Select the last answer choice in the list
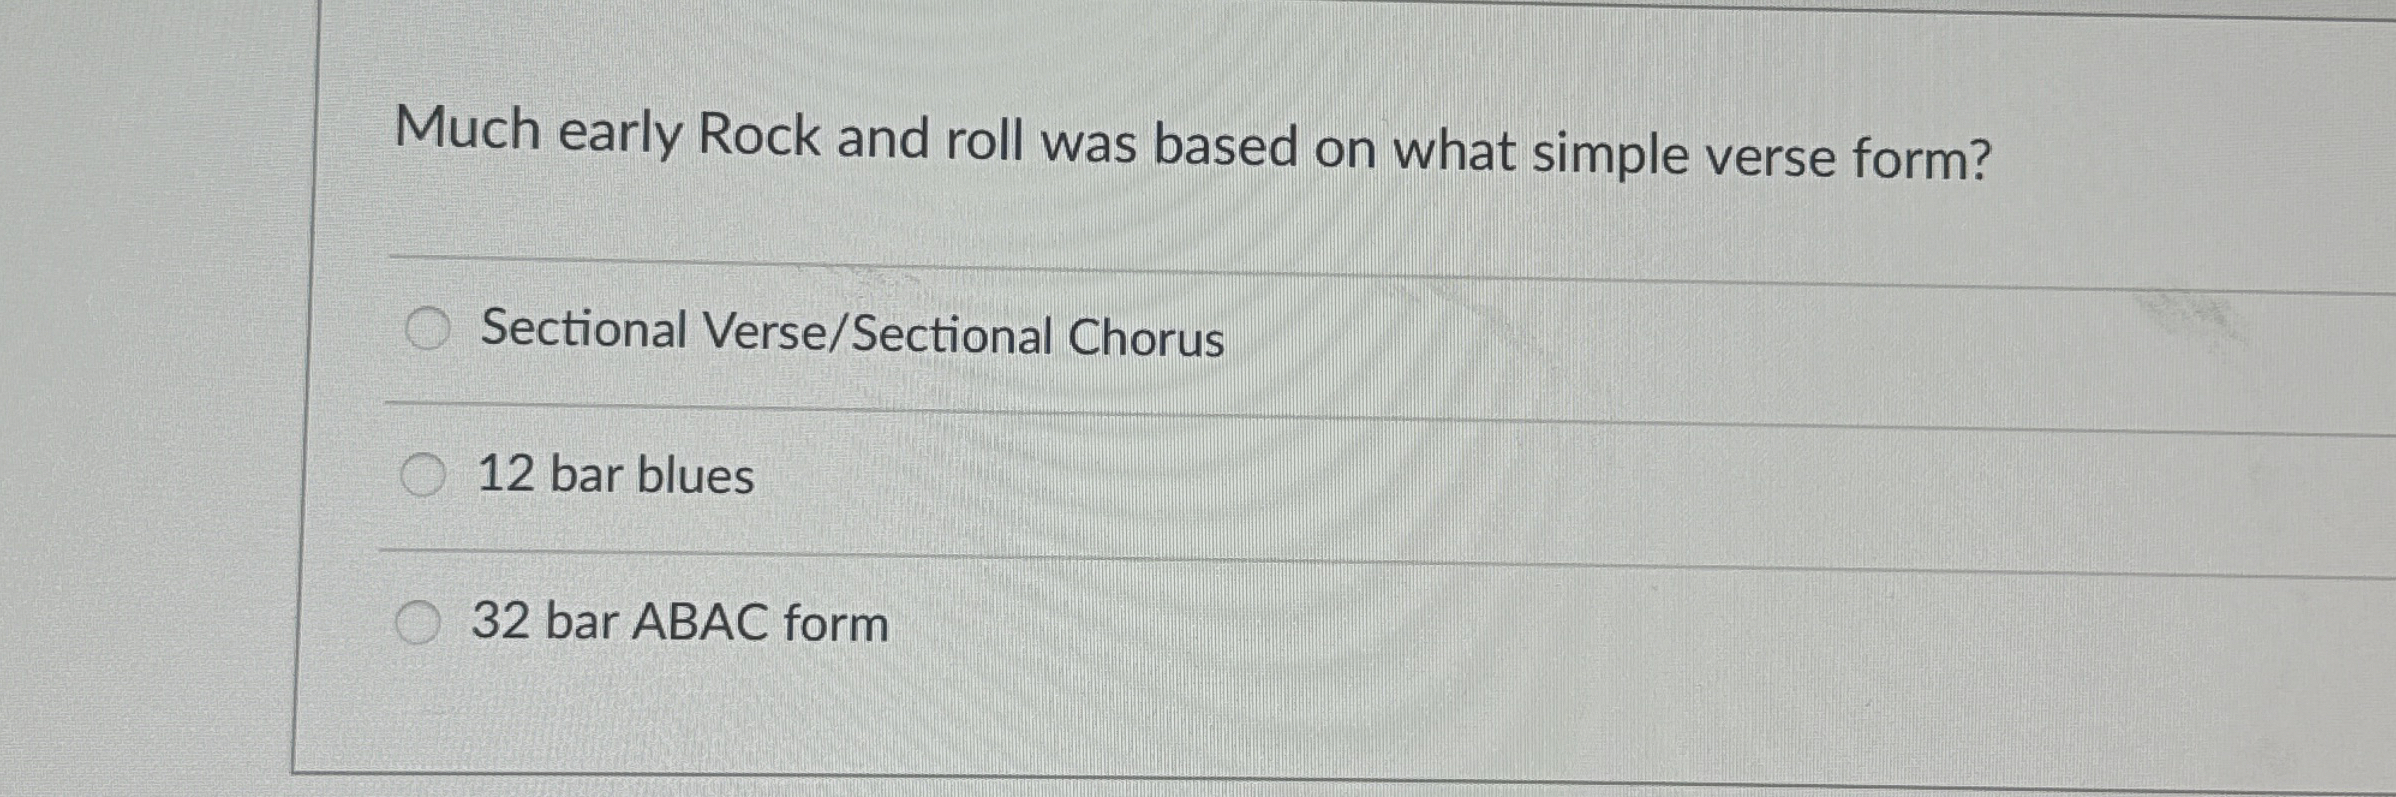The image size is (2396, 797). click(677, 622)
